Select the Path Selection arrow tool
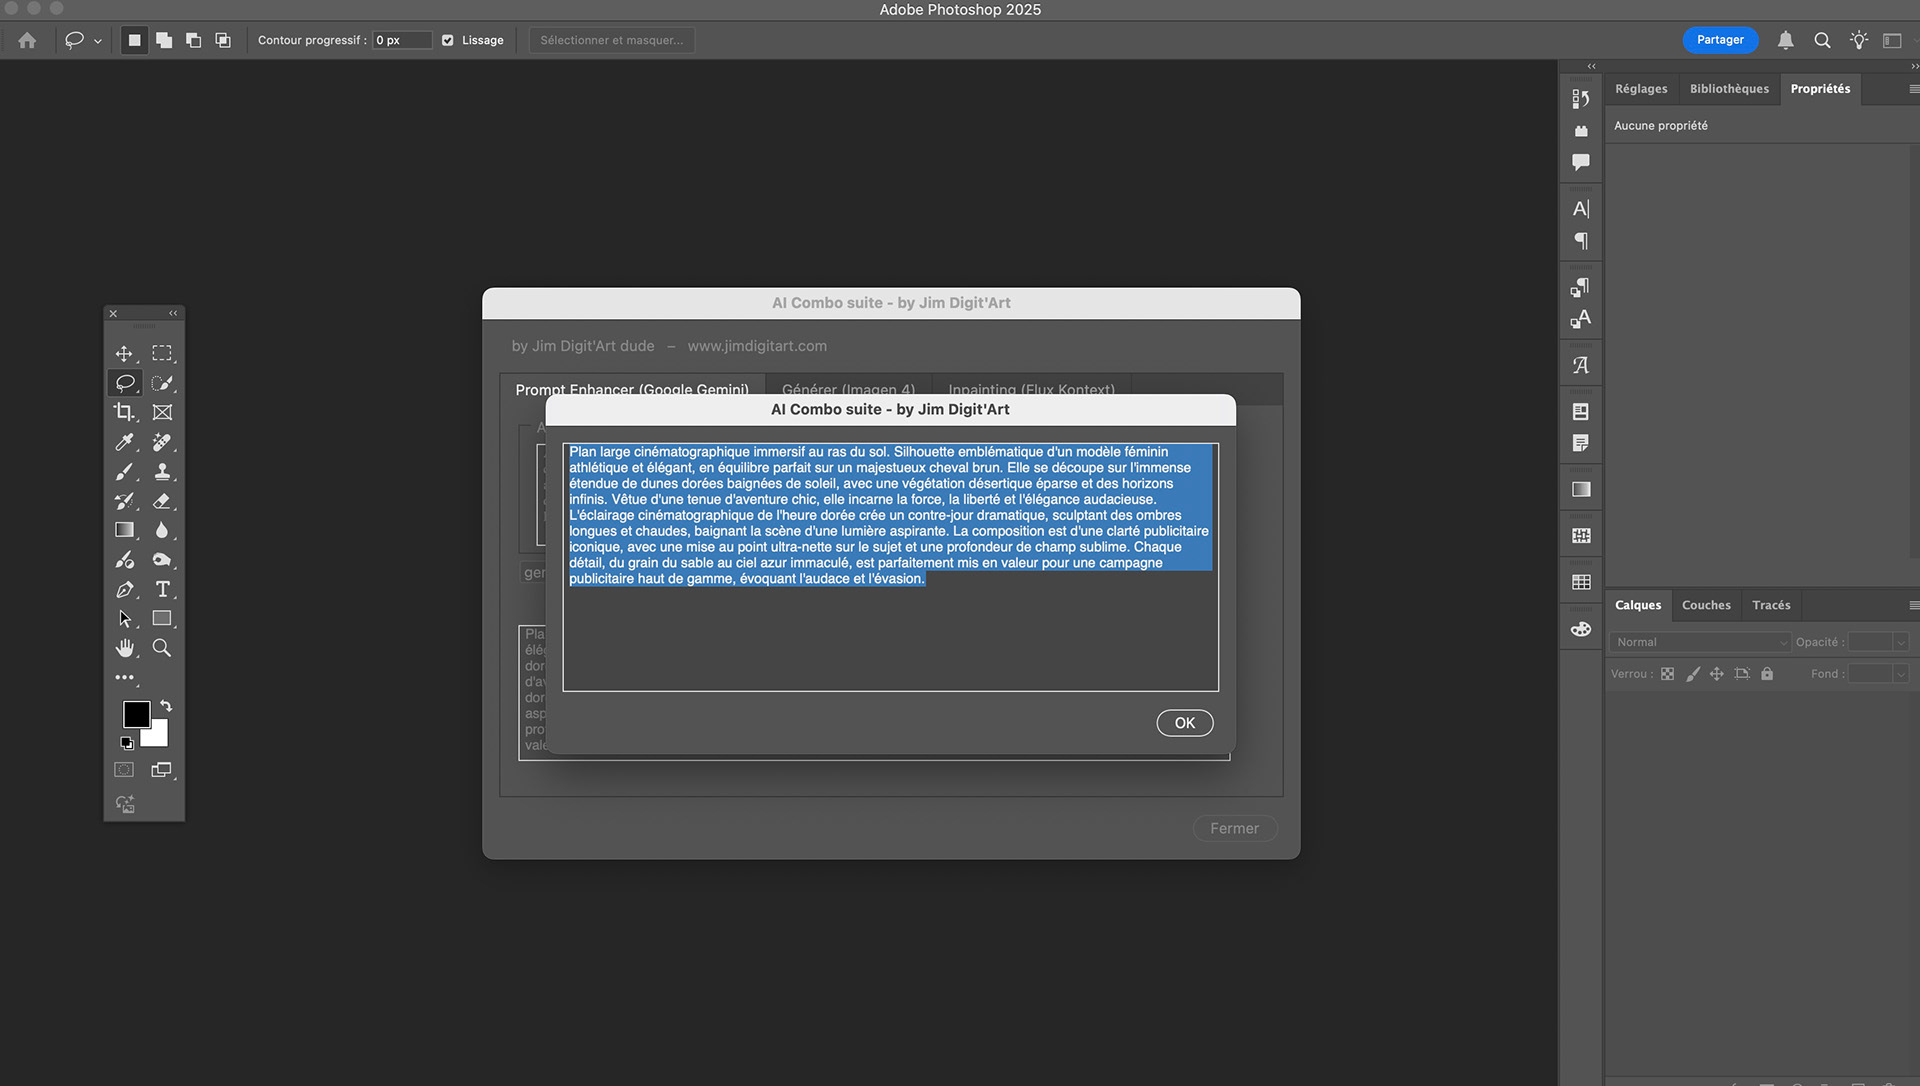Screen dimensions: 1920x1086 pos(124,619)
